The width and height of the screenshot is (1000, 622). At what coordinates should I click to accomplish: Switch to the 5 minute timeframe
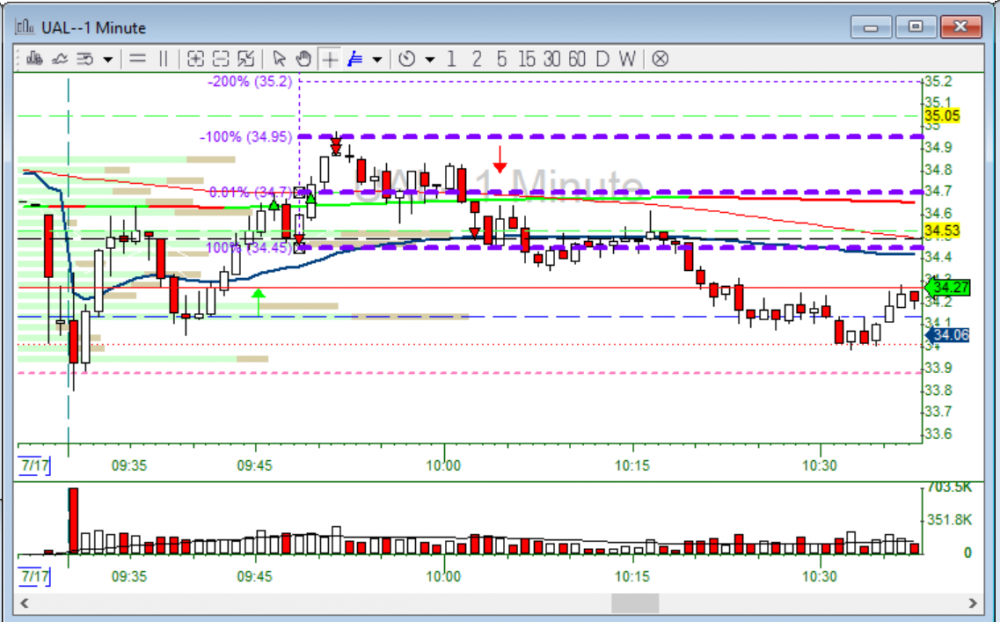point(501,59)
